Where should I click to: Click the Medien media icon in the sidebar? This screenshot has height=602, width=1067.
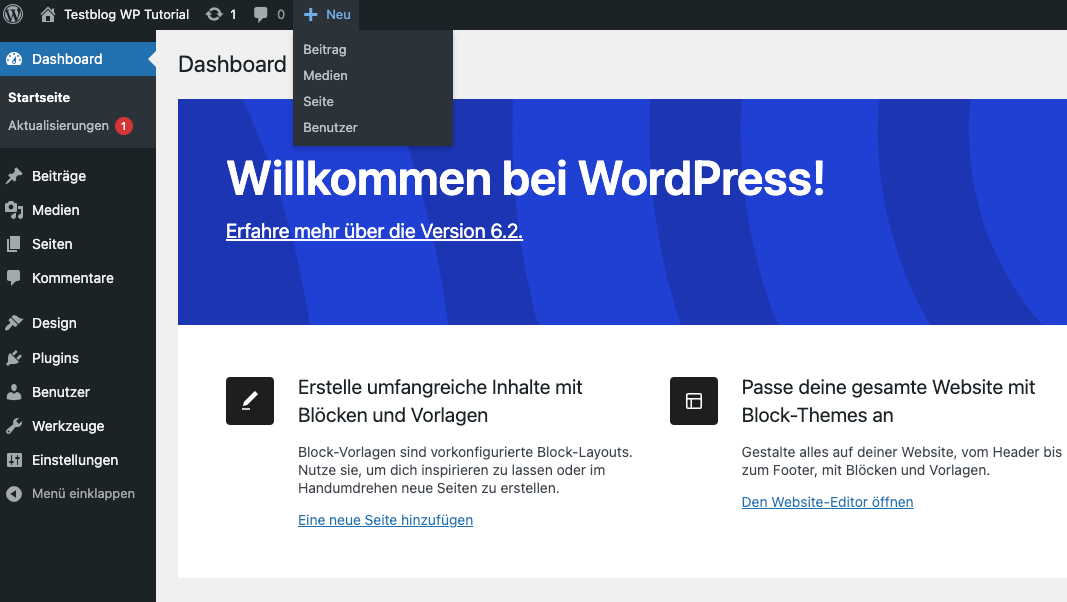click(14, 210)
